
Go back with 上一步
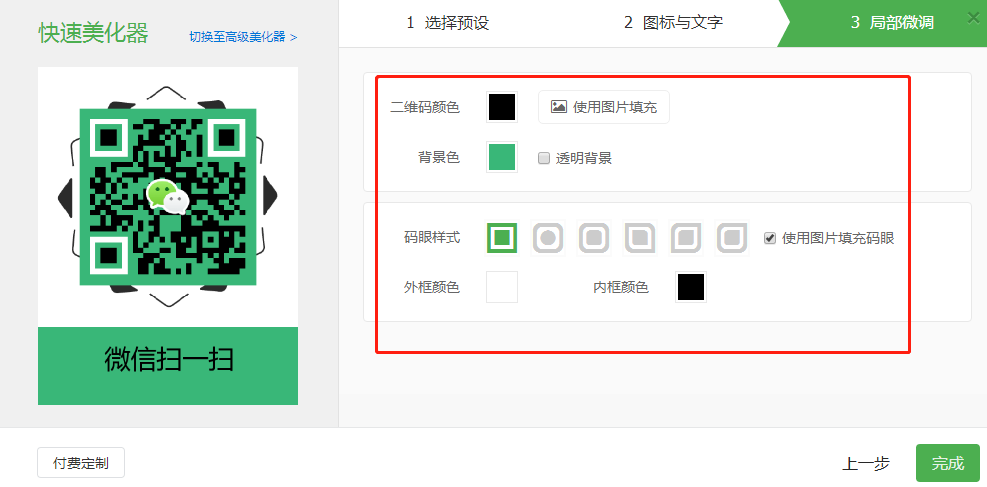coord(866,464)
